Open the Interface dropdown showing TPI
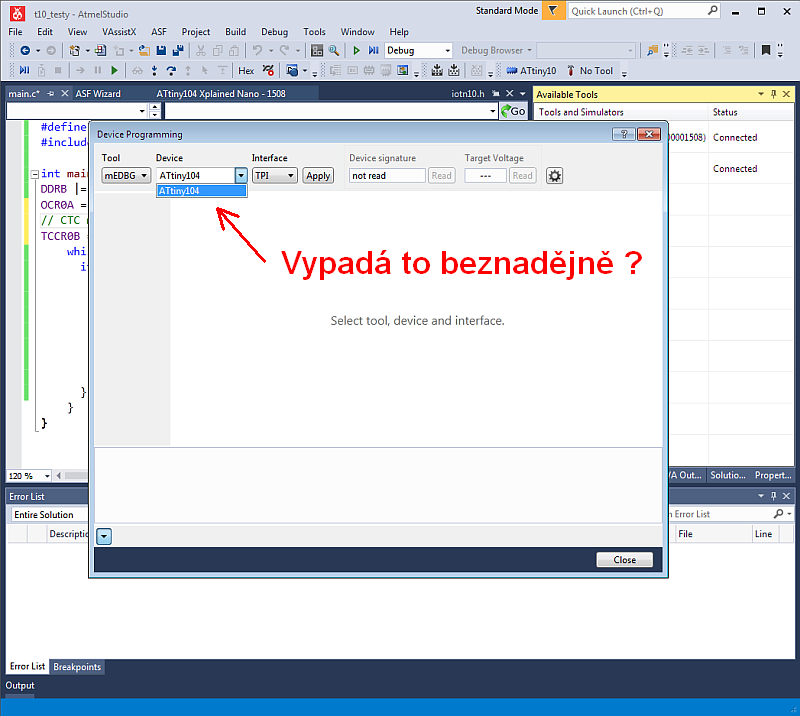The image size is (800, 716). [274, 176]
